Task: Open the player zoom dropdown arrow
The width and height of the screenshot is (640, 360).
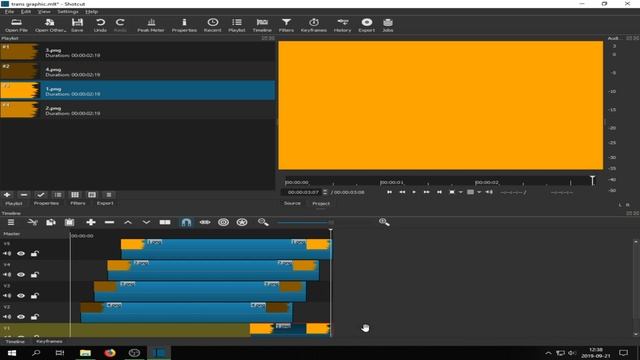Action: pyautogui.click(x=460, y=192)
